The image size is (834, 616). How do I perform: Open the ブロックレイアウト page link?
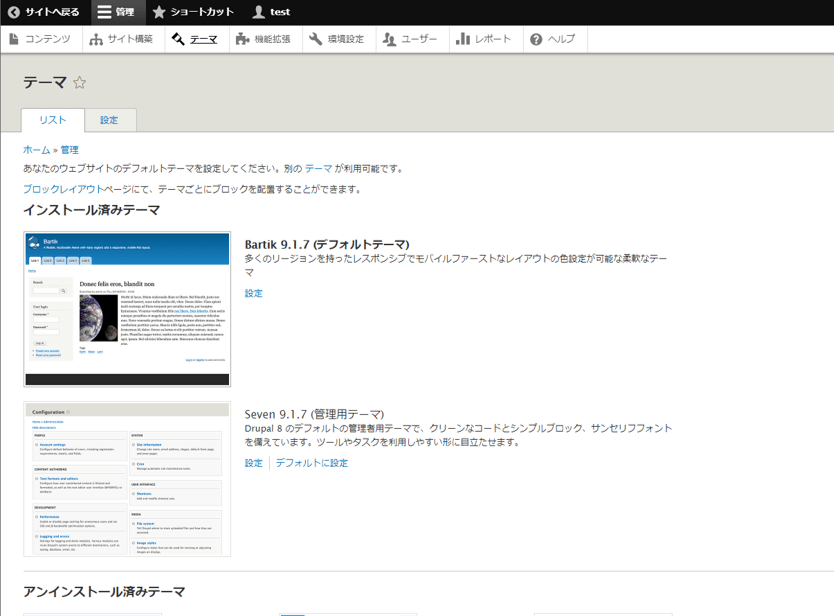(x=63, y=189)
